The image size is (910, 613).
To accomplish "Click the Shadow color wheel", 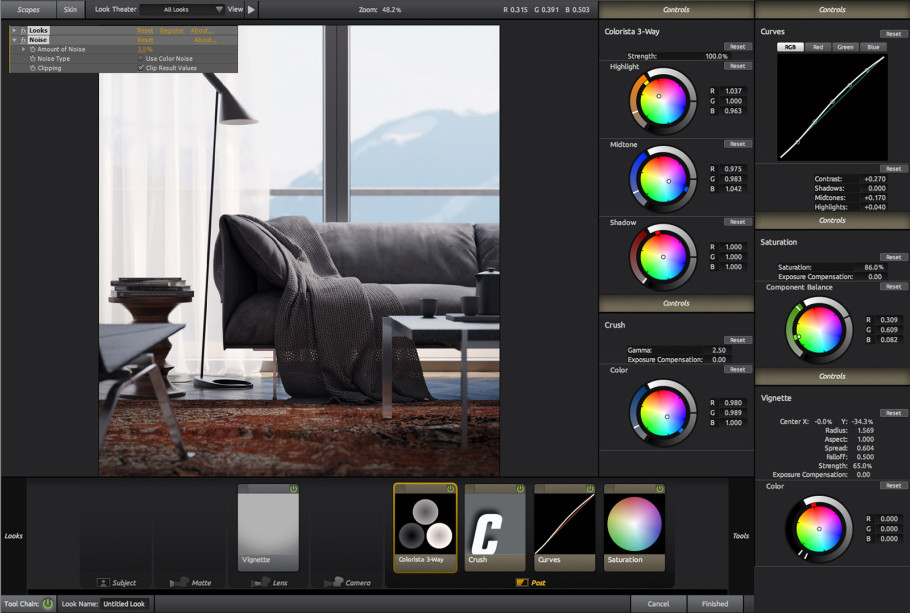I will (x=663, y=257).
